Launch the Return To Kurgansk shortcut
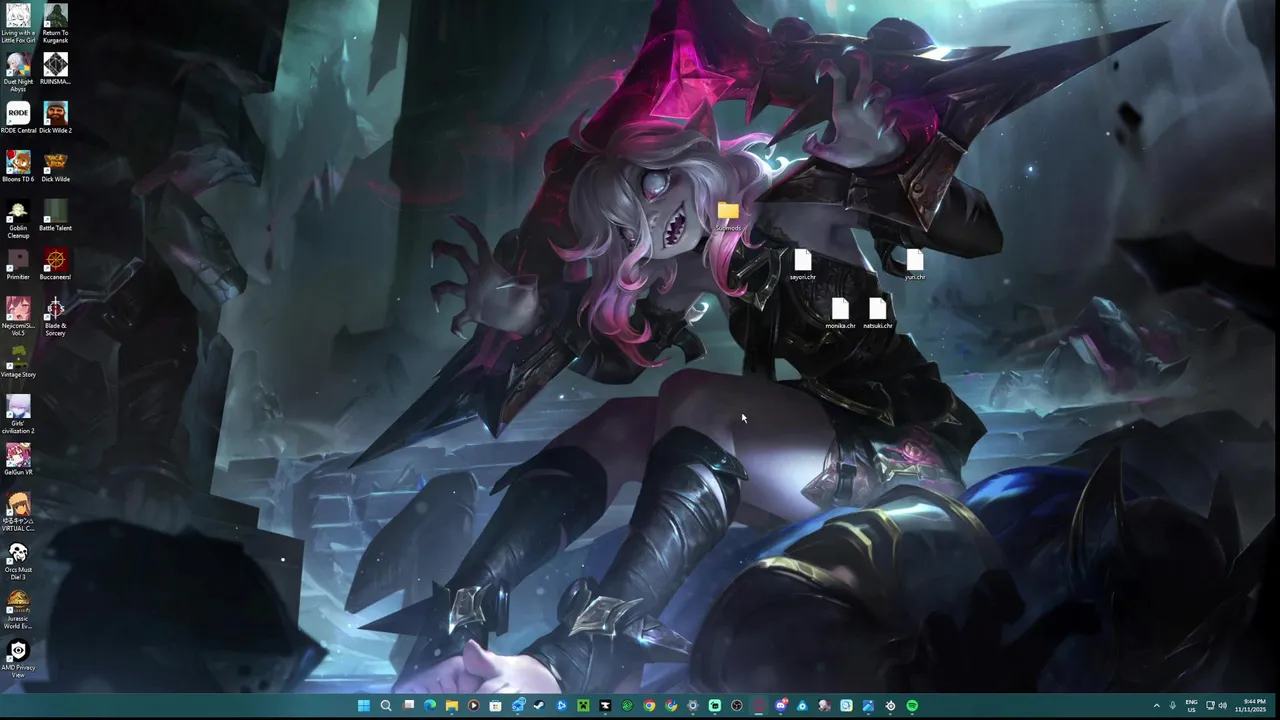Screen dimensions: 1280x720 pyautogui.click(x=56, y=24)
